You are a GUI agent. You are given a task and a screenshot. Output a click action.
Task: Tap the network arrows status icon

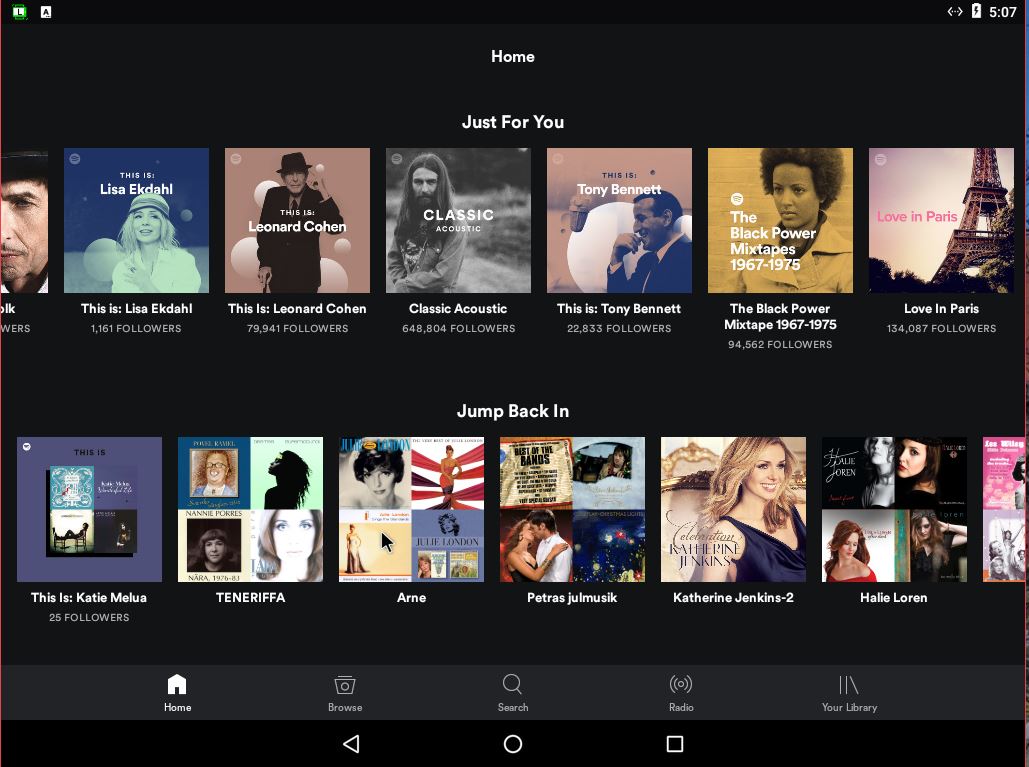(955, 11)
